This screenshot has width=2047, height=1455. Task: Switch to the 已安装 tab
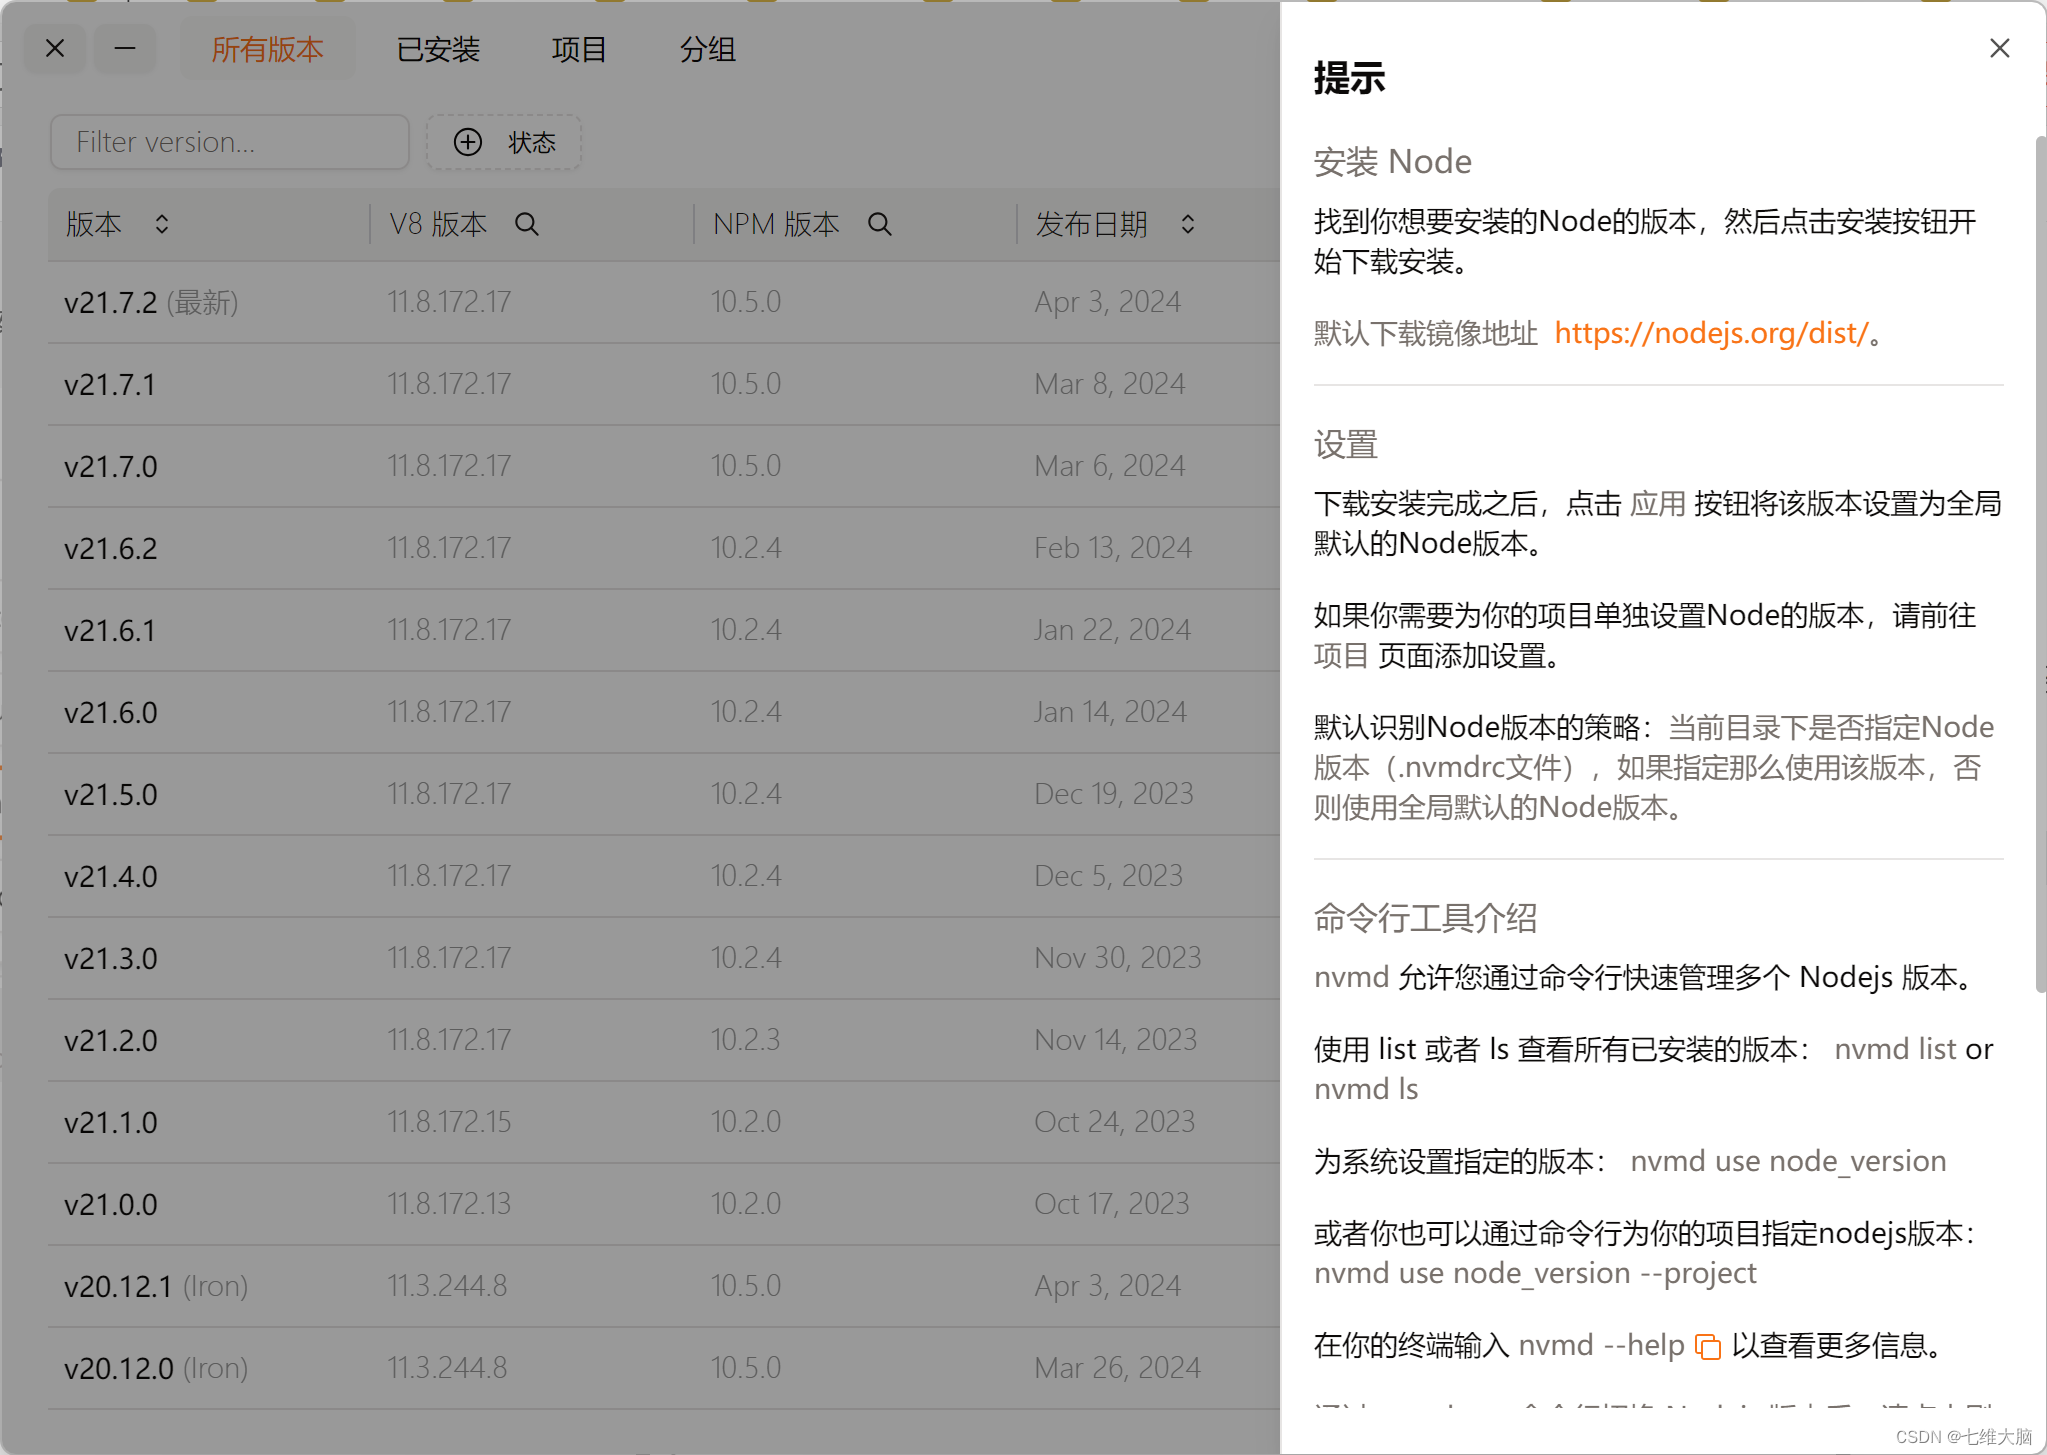point(438,49)
